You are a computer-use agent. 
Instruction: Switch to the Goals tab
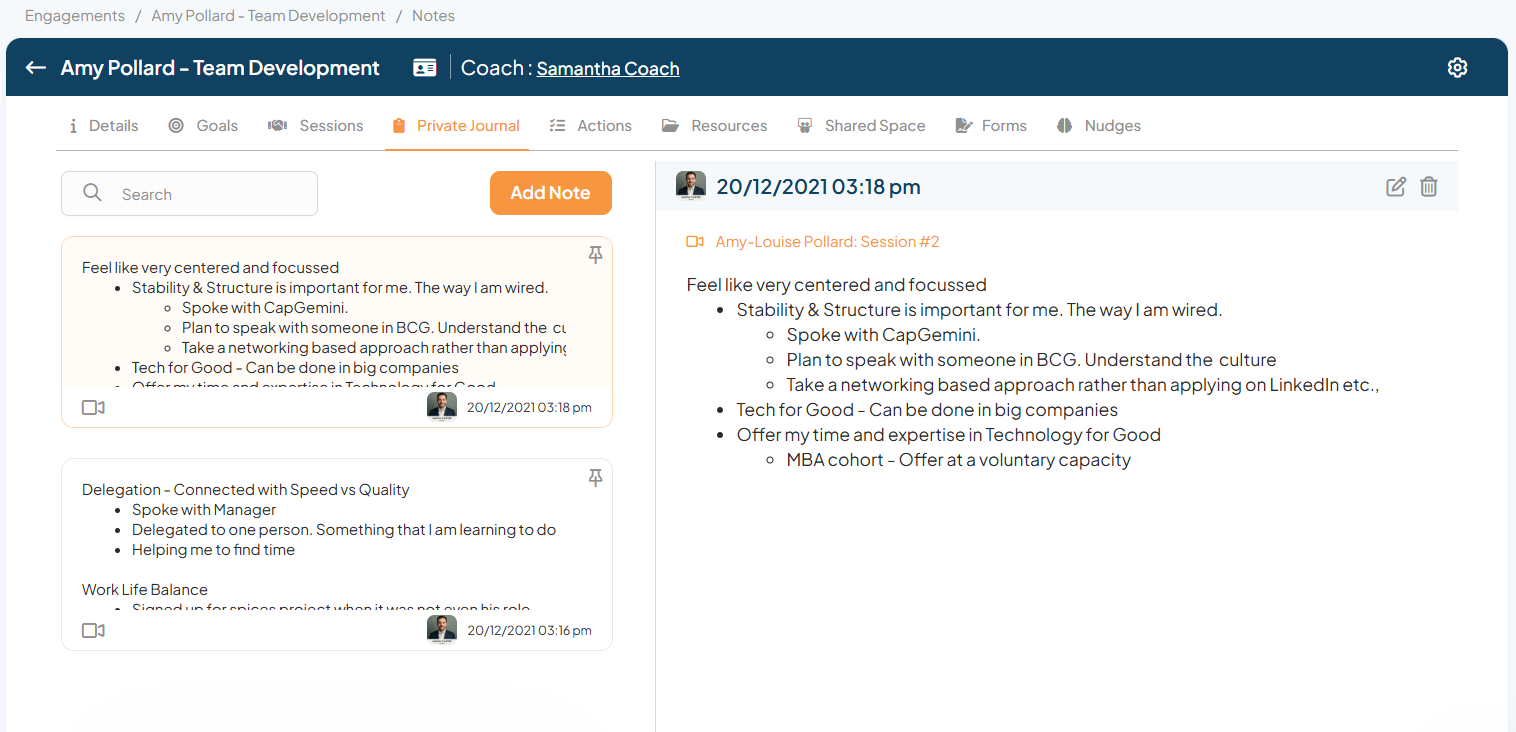pos(203,126)
